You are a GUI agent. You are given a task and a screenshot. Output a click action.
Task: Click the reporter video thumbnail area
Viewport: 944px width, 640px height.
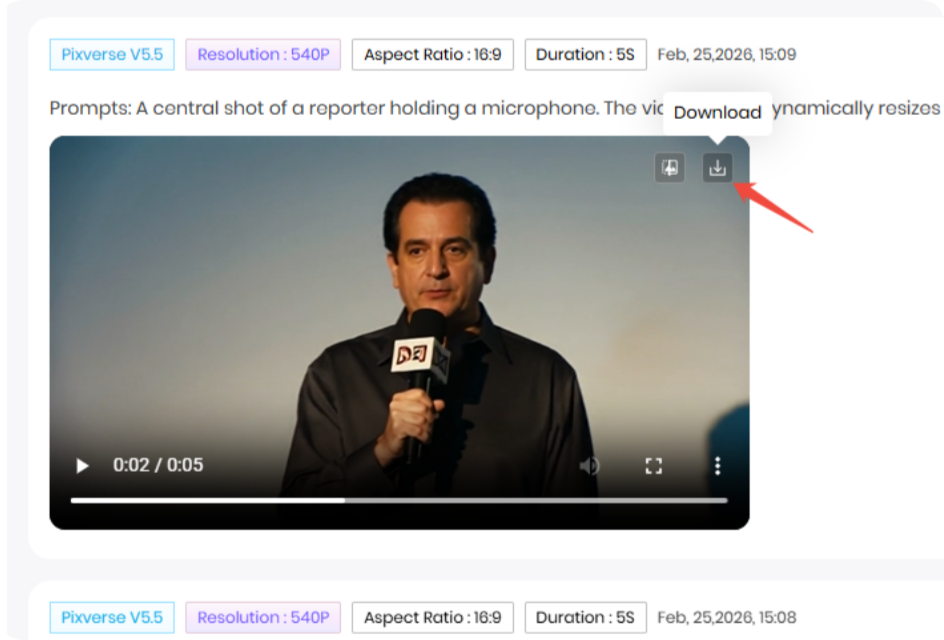click(x=400, y=300)
